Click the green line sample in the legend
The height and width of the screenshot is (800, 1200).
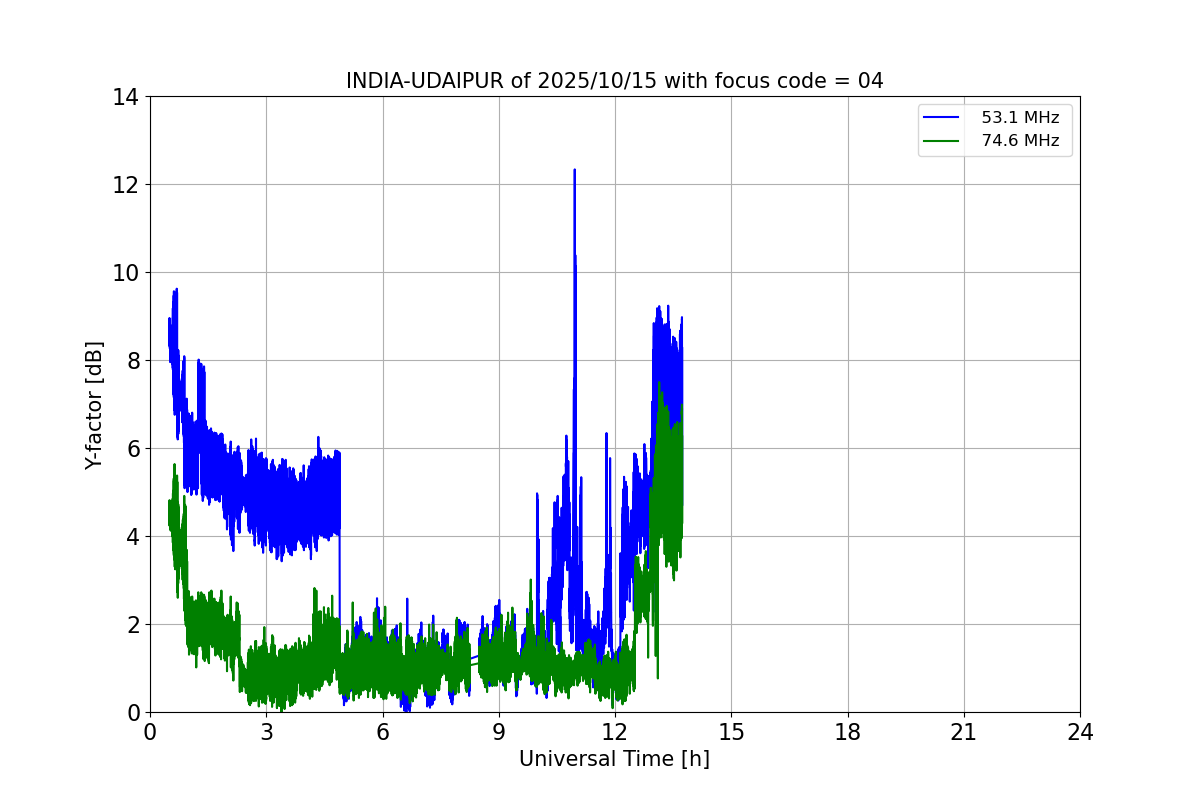pos(942,141)
